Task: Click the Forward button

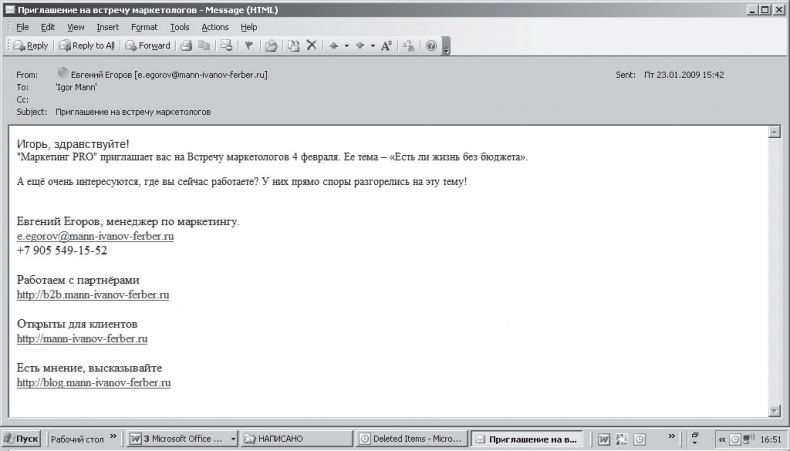Action: pyautogui.click(x=148, y=46)
